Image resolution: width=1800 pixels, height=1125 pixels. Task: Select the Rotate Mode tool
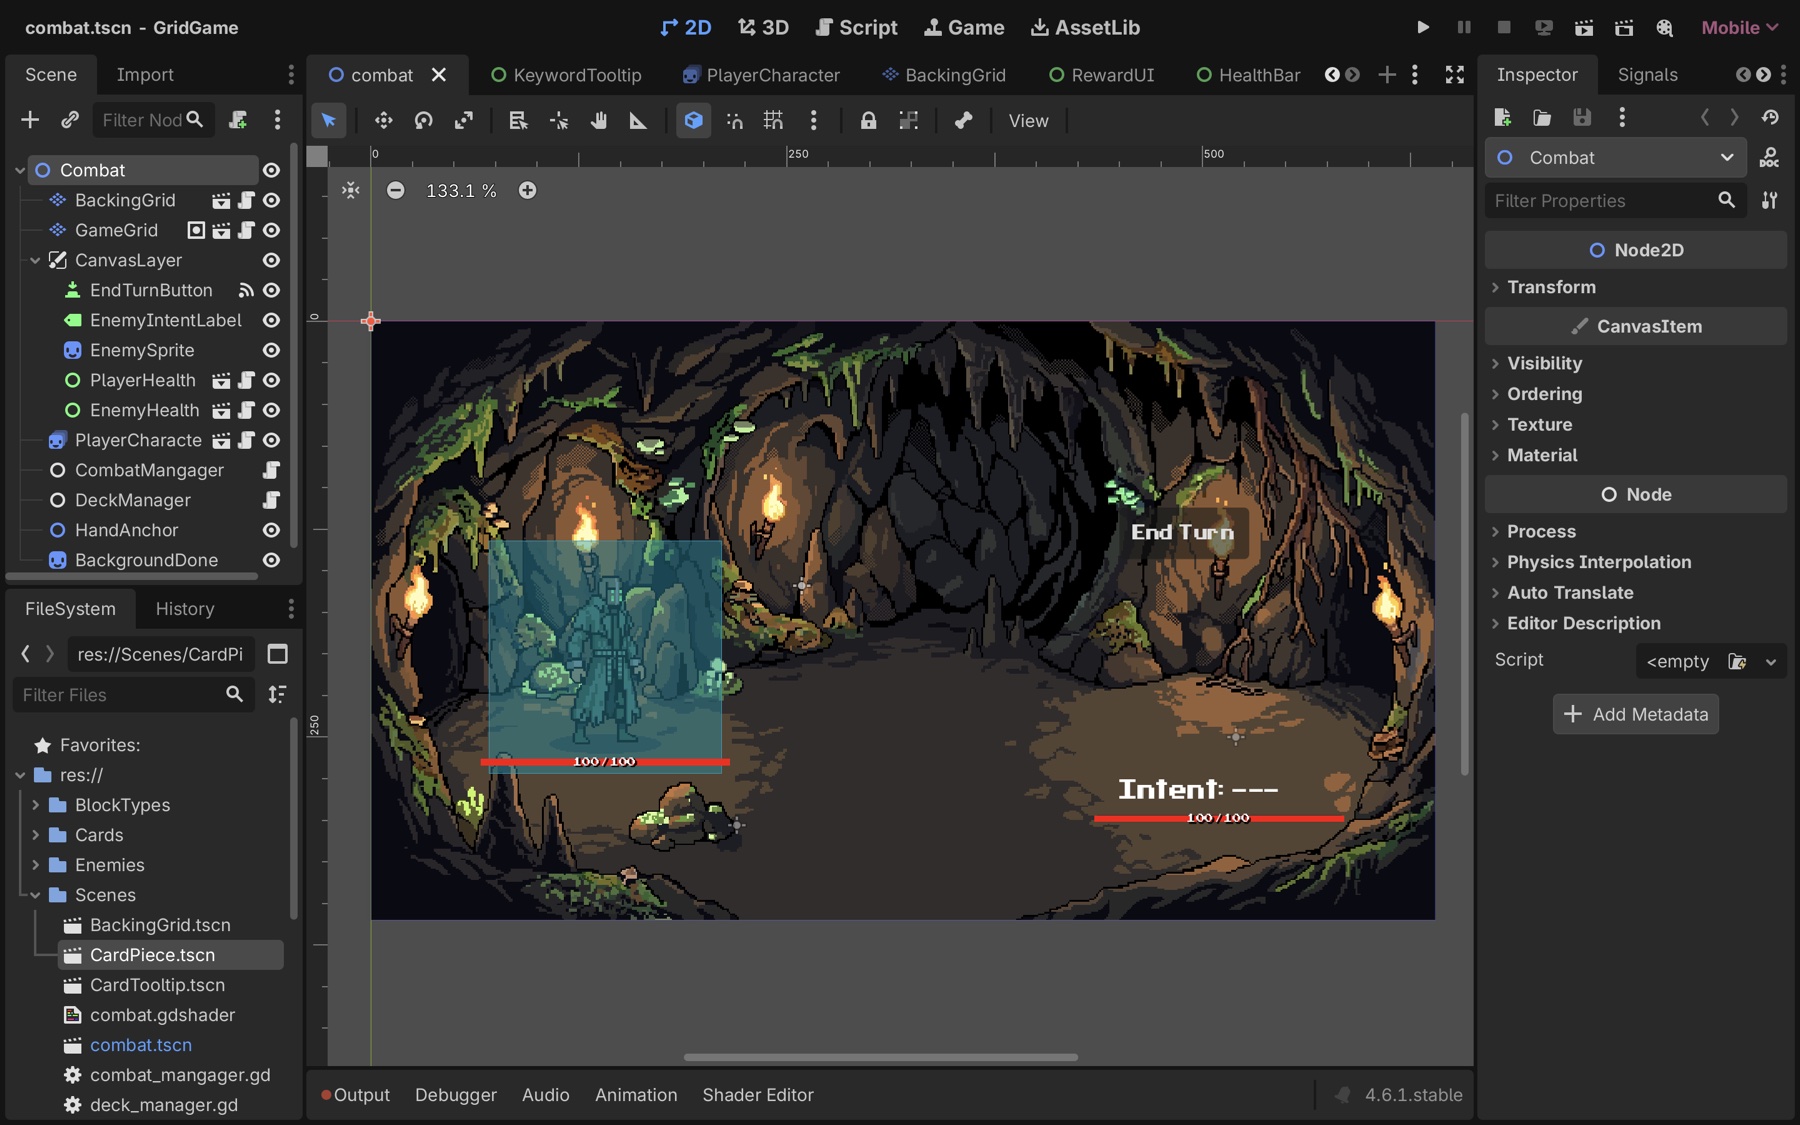click(x=423, y=121)
